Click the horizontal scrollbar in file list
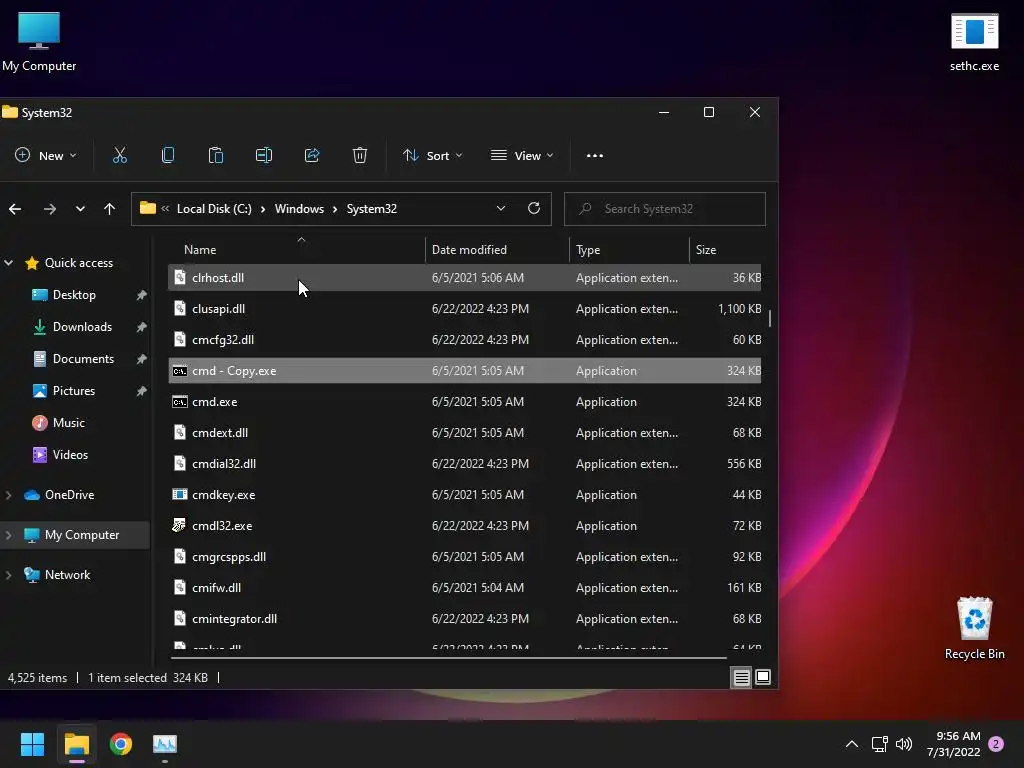1024x768 pixels. pos(449,658)
